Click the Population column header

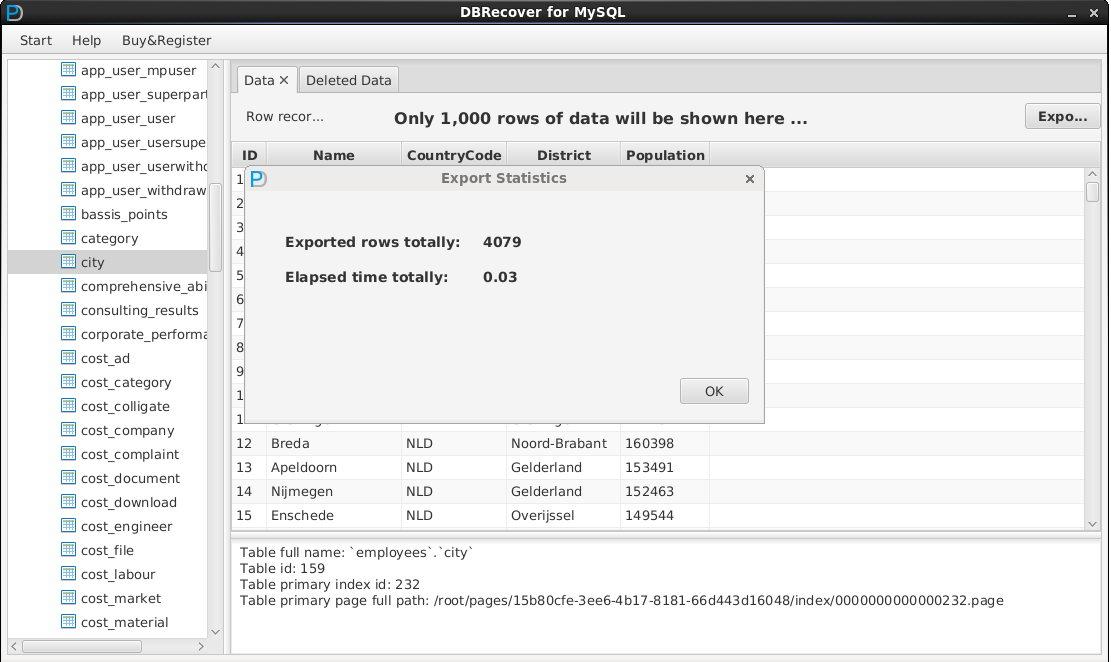click(x=665, y=155)
